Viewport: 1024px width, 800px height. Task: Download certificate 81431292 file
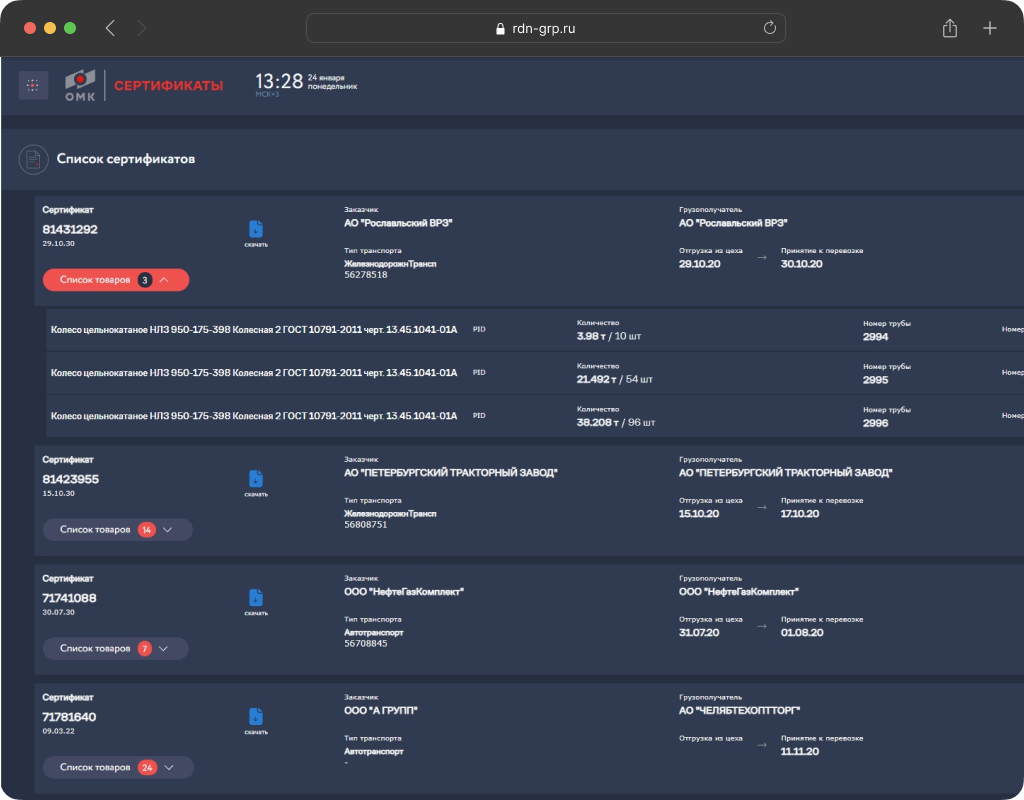[256, 234]
